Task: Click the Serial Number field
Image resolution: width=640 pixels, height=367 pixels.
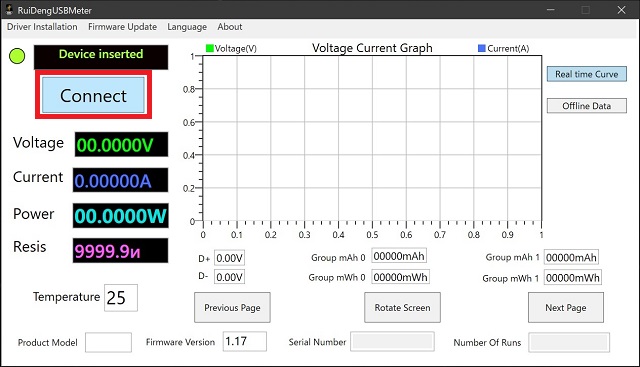Action: click(x=392, y=341)
